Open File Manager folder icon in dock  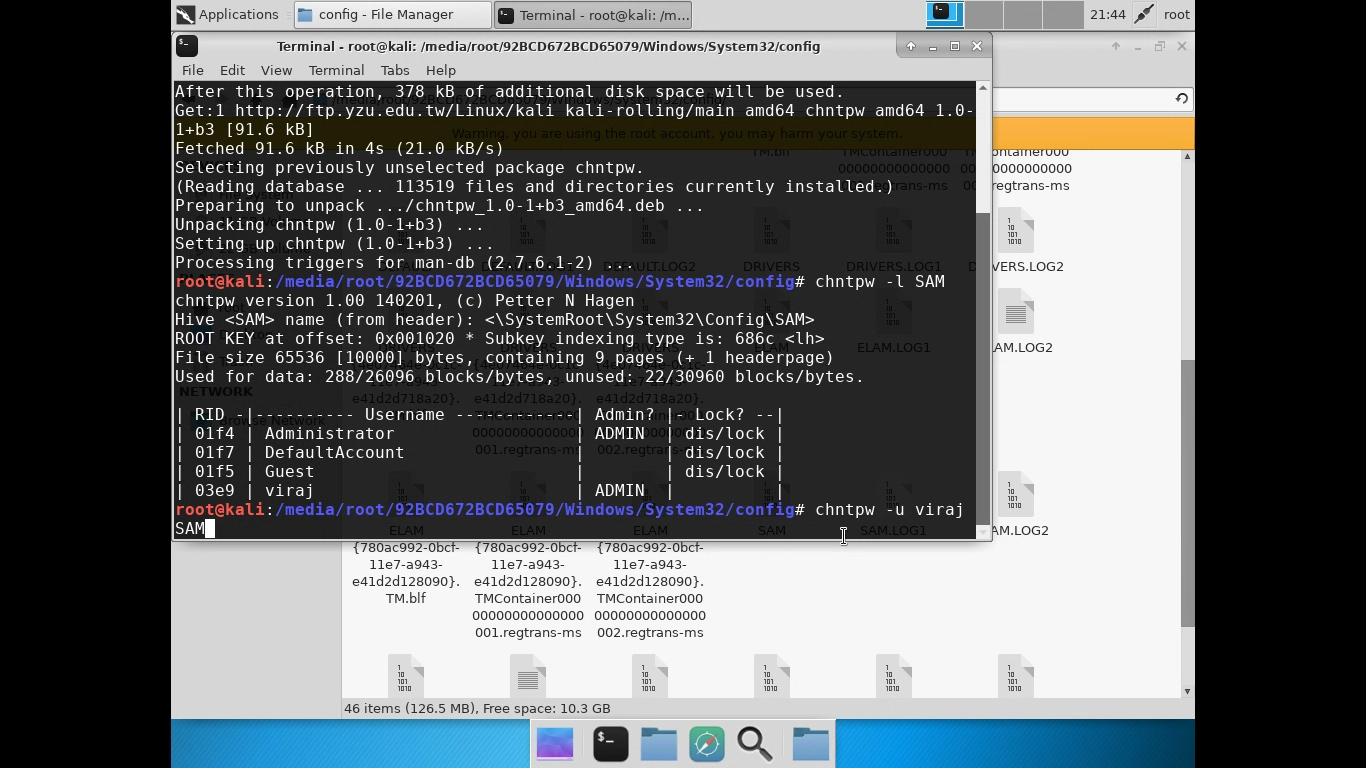pyautogui.click(x=658, y=744)
